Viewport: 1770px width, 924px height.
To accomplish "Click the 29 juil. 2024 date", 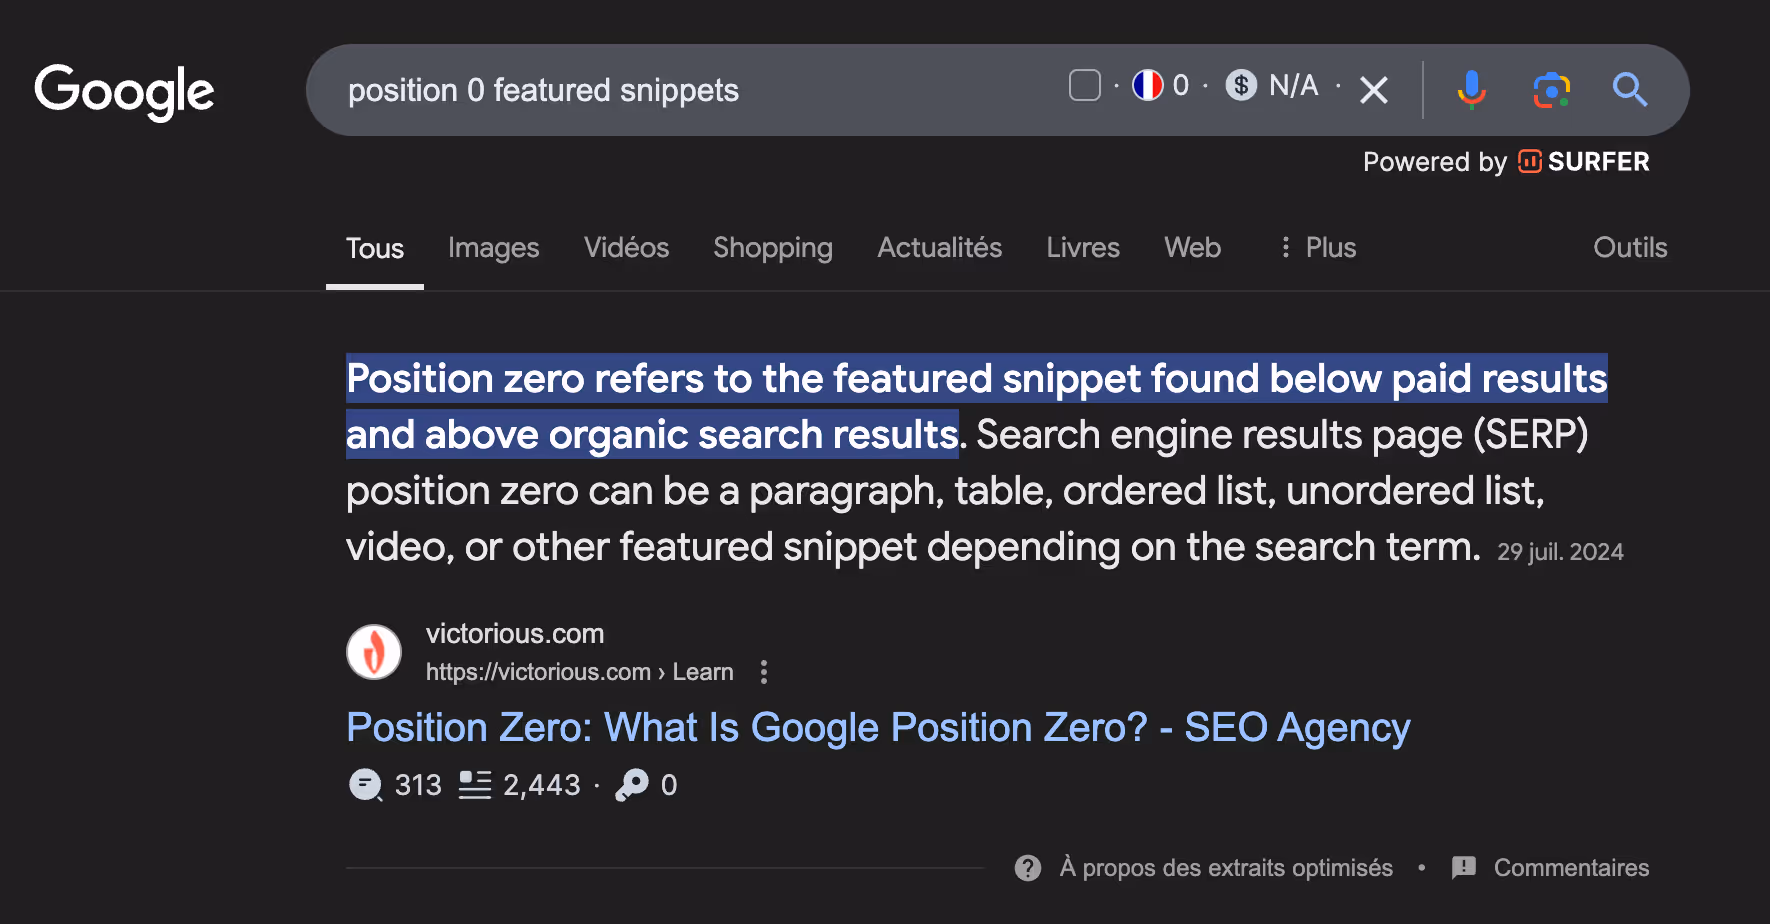I will coord(1560,552).
